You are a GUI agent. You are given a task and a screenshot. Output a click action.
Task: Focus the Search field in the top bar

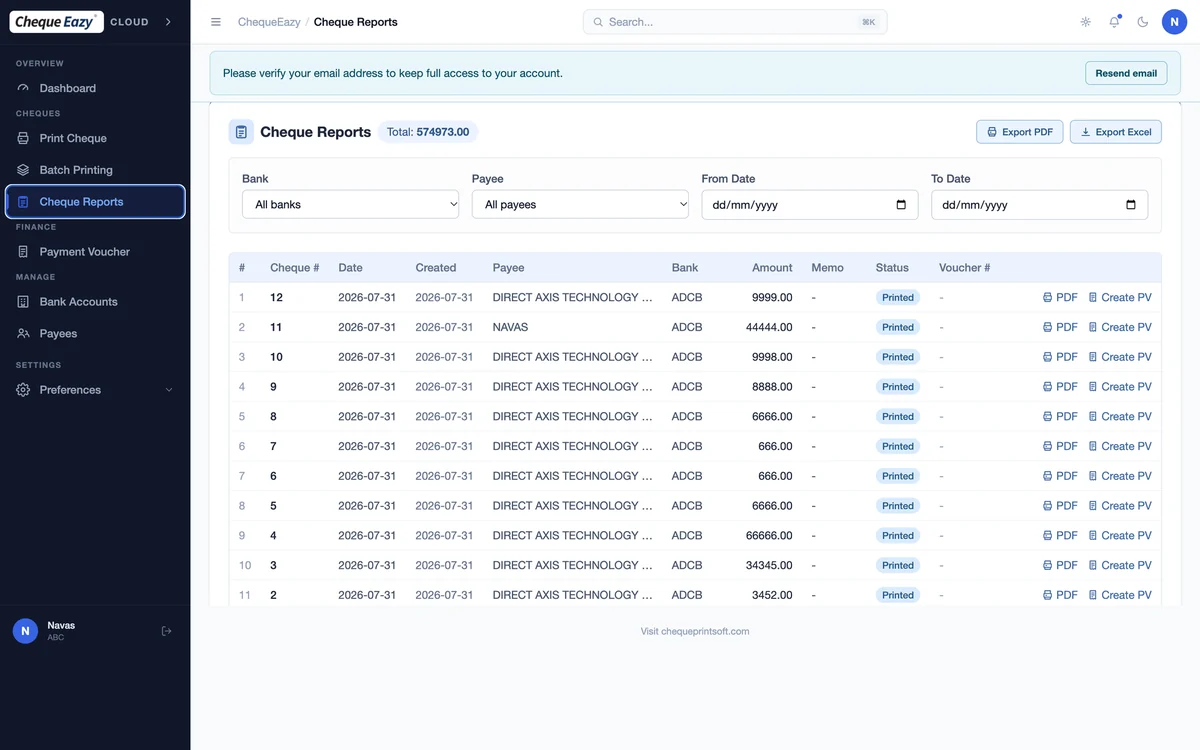point(735,22)
